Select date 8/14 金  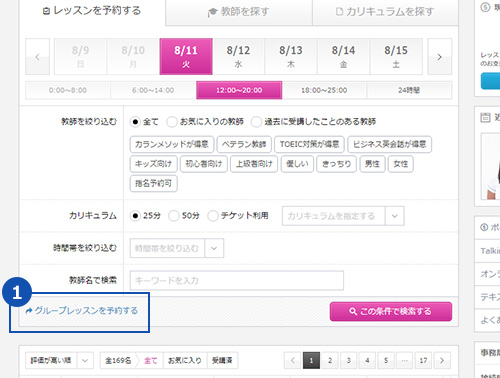click(x=343, y=56)
